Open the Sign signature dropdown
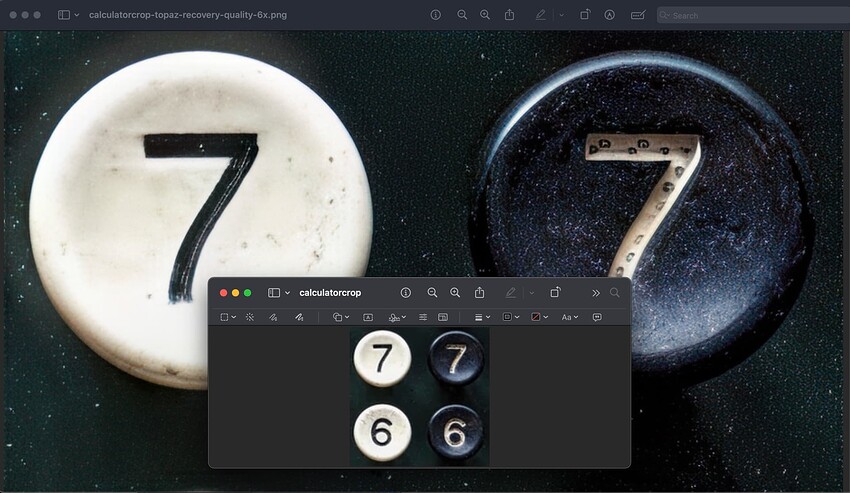850x493 pixels. coord(397,317)
